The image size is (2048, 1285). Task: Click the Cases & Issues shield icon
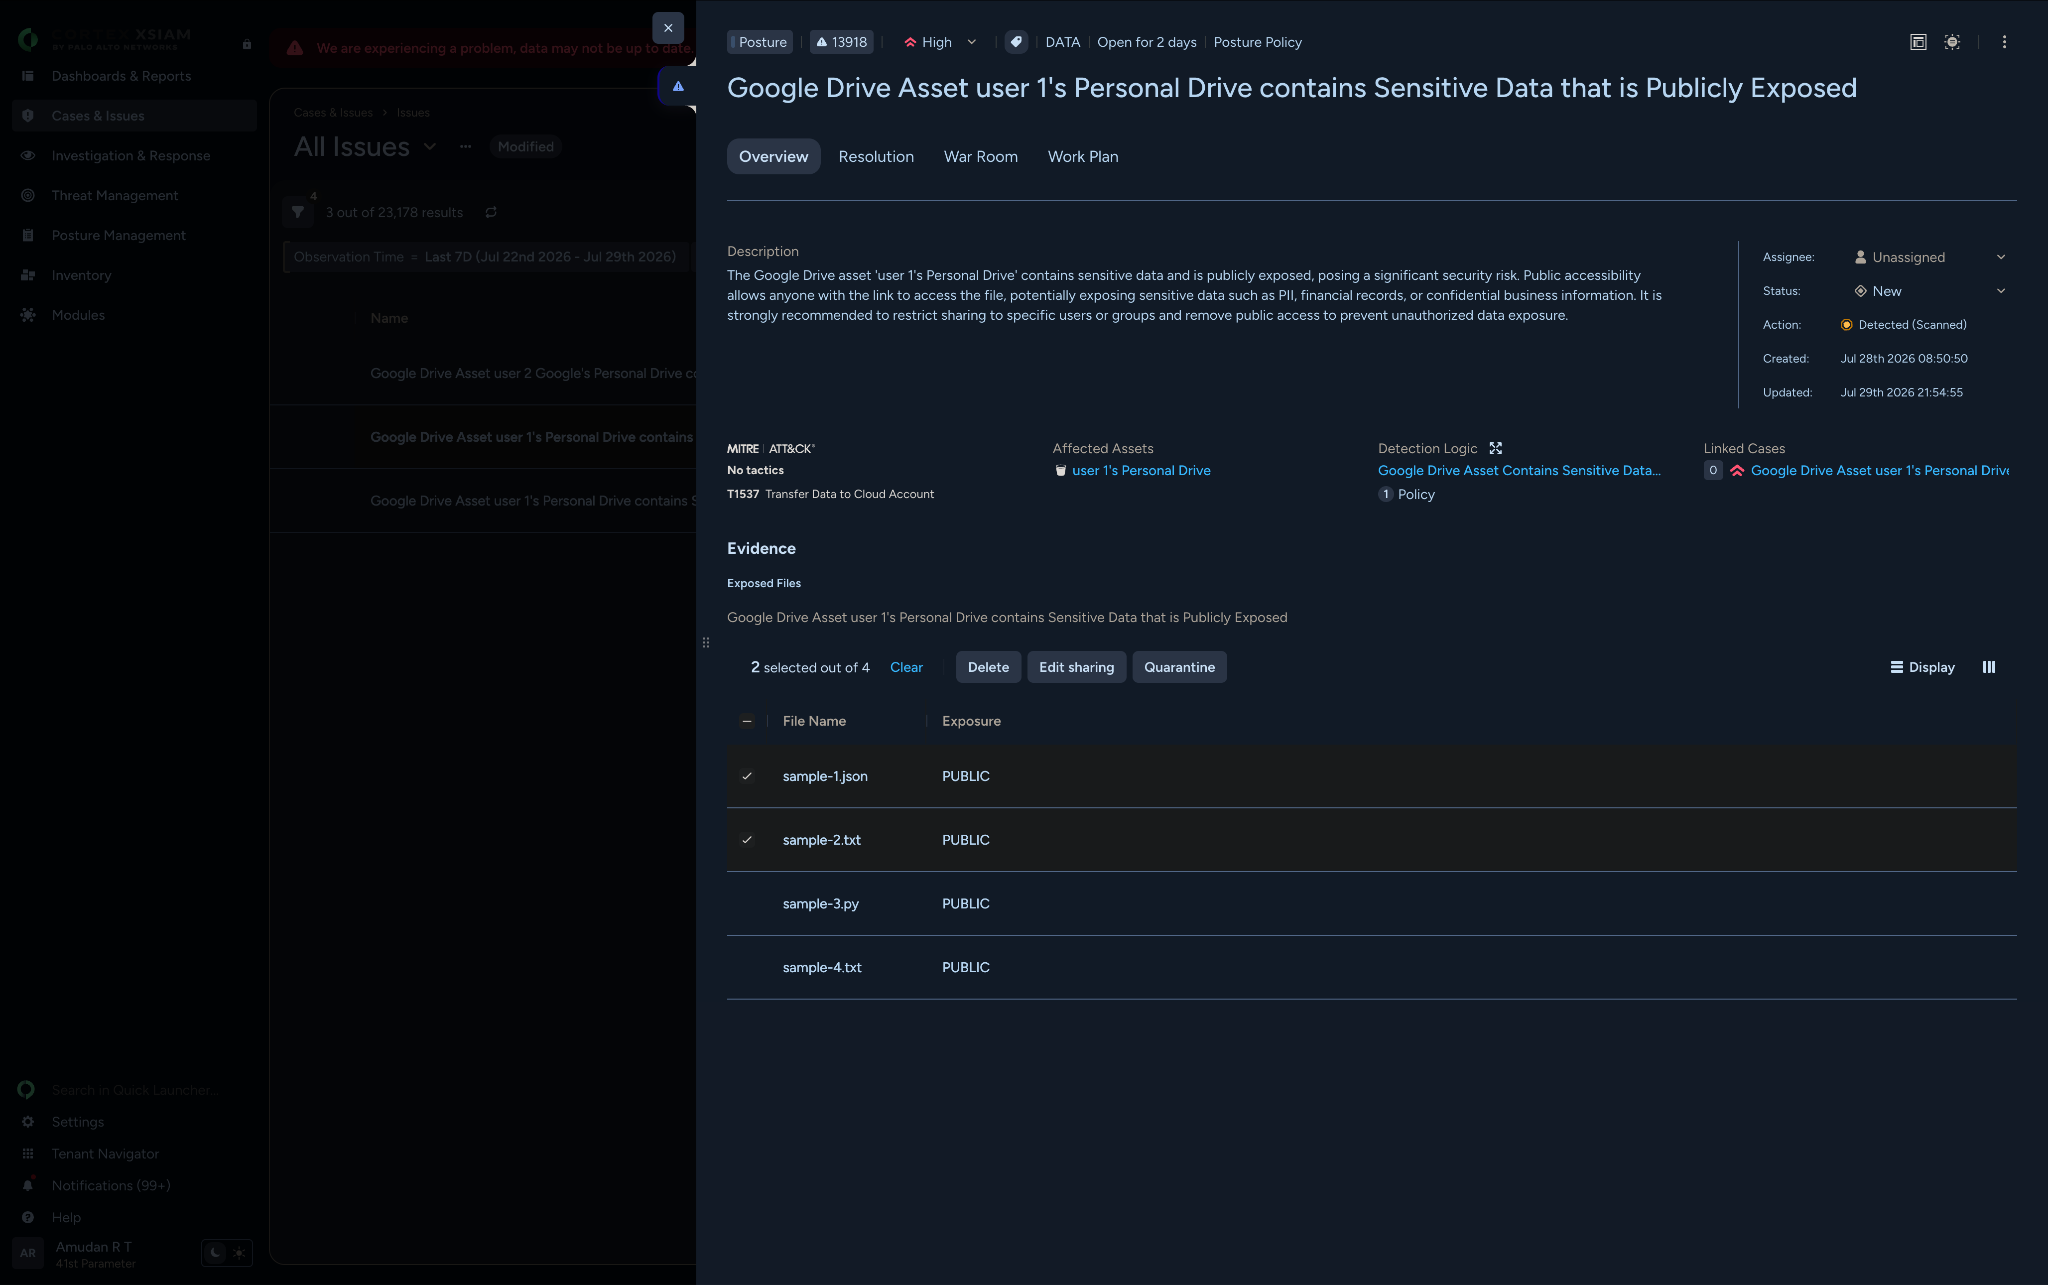point(28,116)
